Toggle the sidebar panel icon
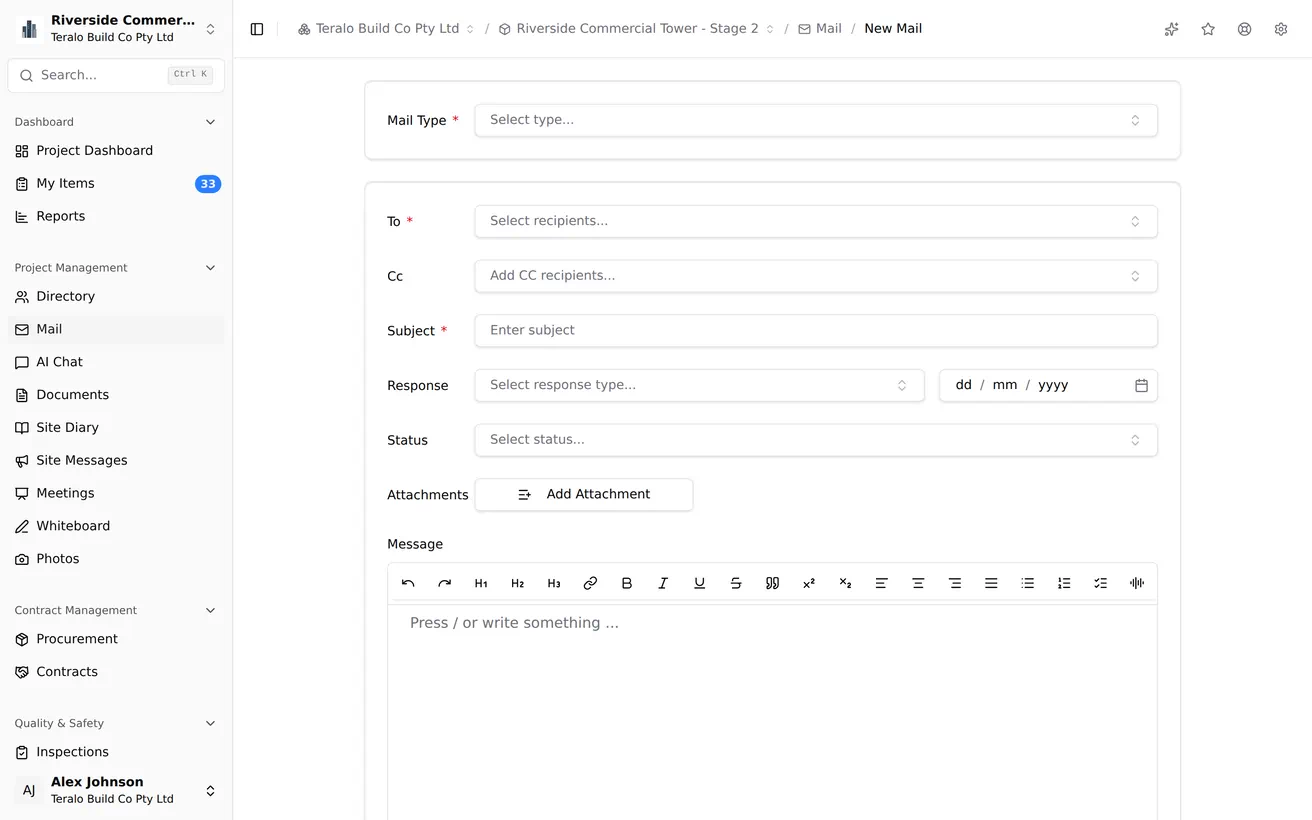Image resolution: width=1312 pixels, height=820 pixels. [257, 29]
